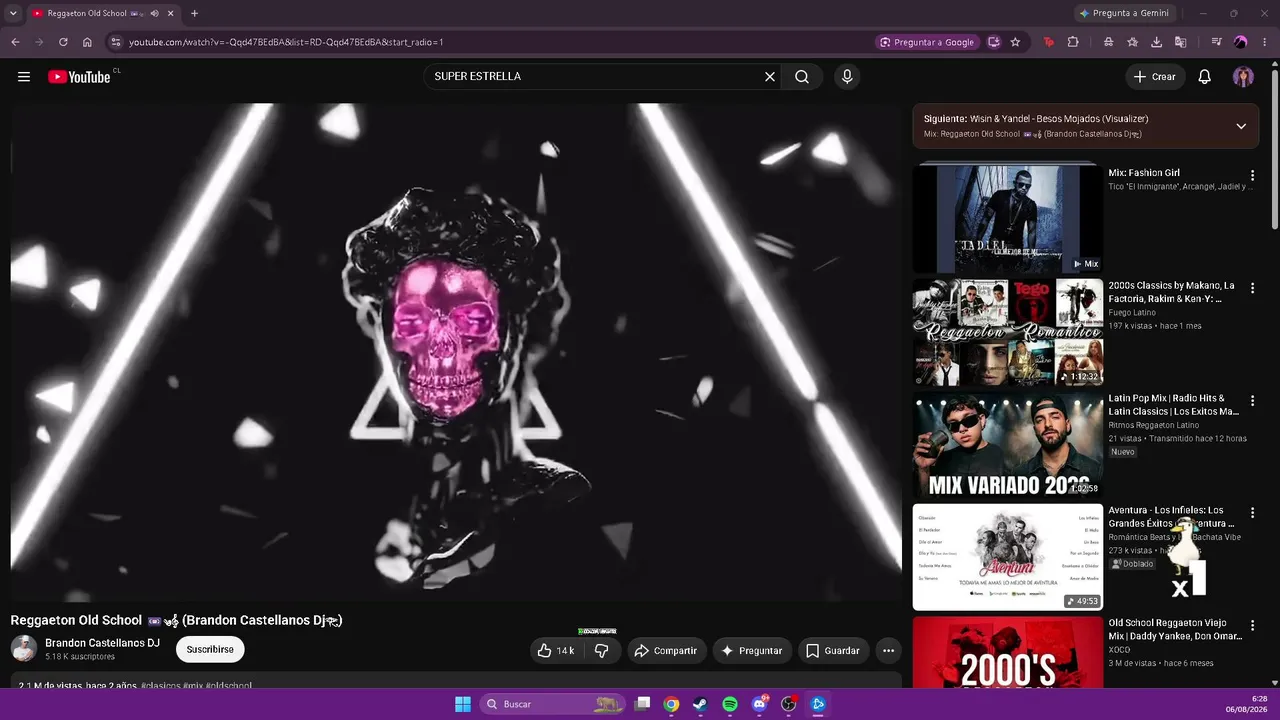Open Spotify from the taskbar
Viewport: 1280px width, 720px height.
(730, 704)
